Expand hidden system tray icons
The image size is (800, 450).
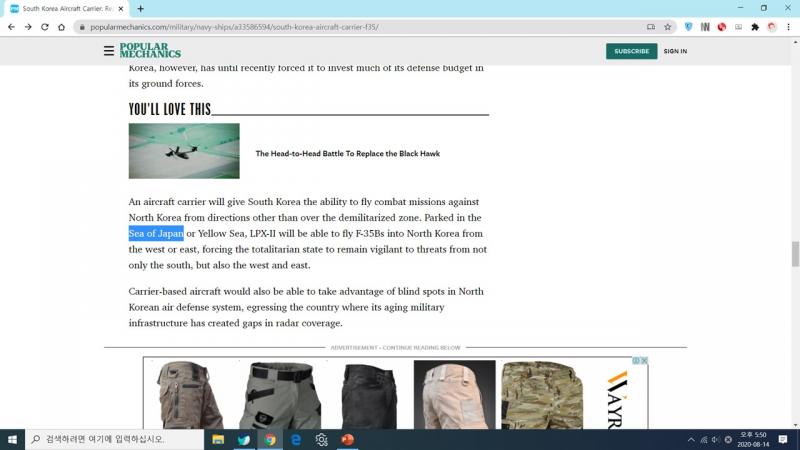pos(690,440)
